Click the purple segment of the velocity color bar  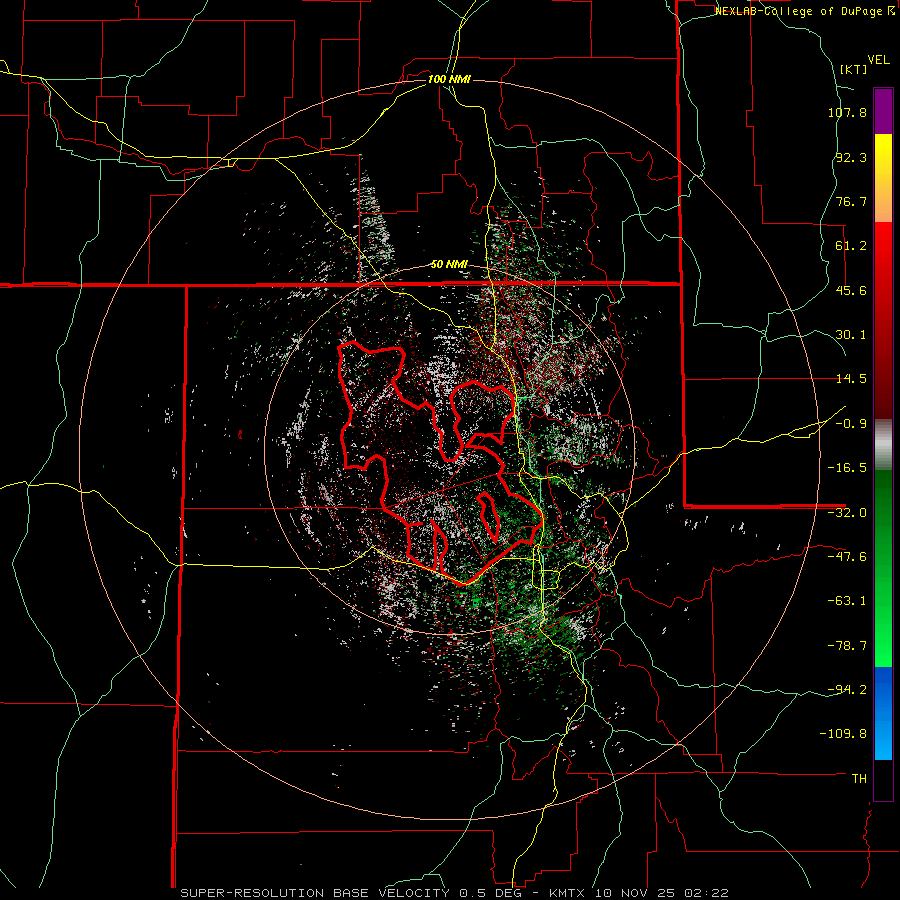point(883,111)
